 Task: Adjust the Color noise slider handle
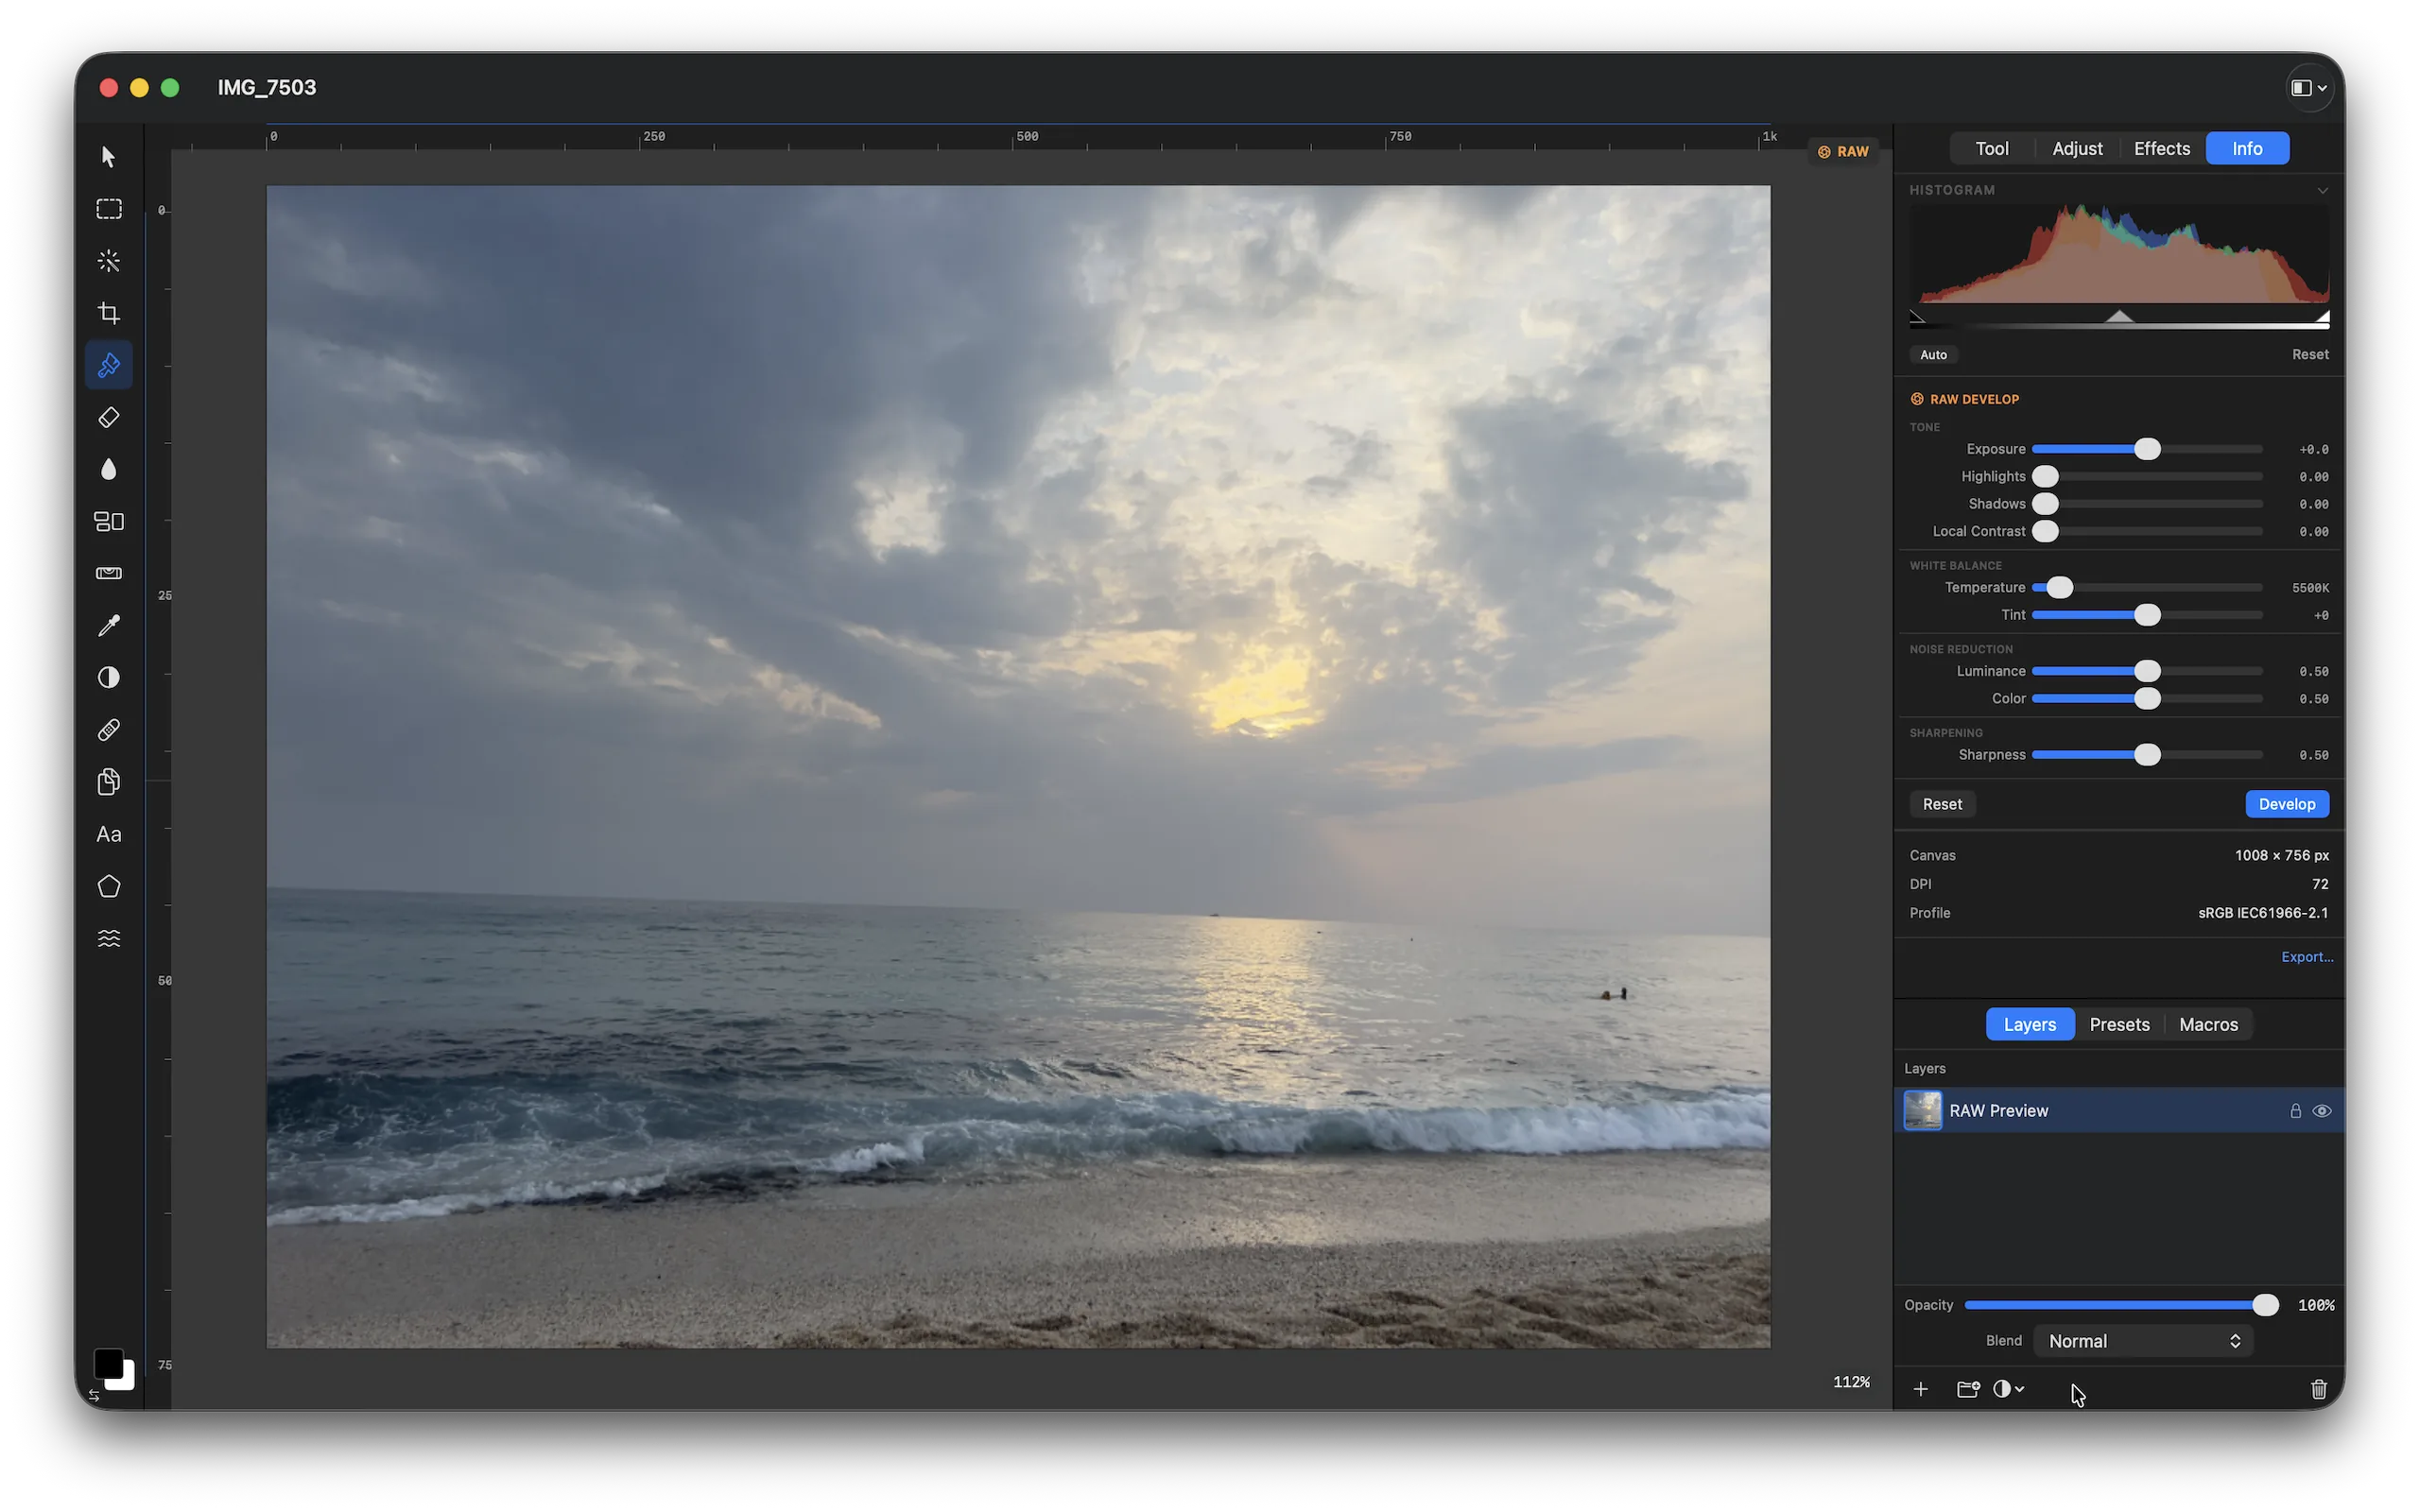coord(2146,699)
